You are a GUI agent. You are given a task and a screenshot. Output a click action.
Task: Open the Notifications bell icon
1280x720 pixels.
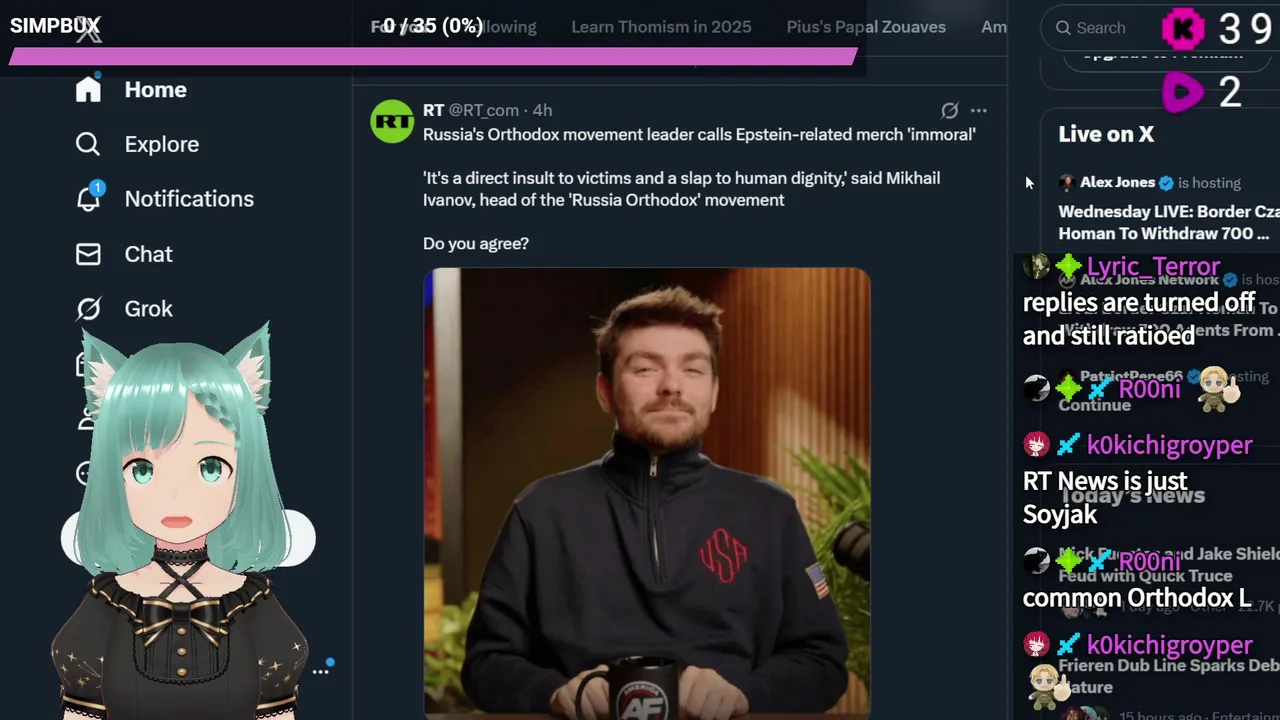tap(88, 198)
